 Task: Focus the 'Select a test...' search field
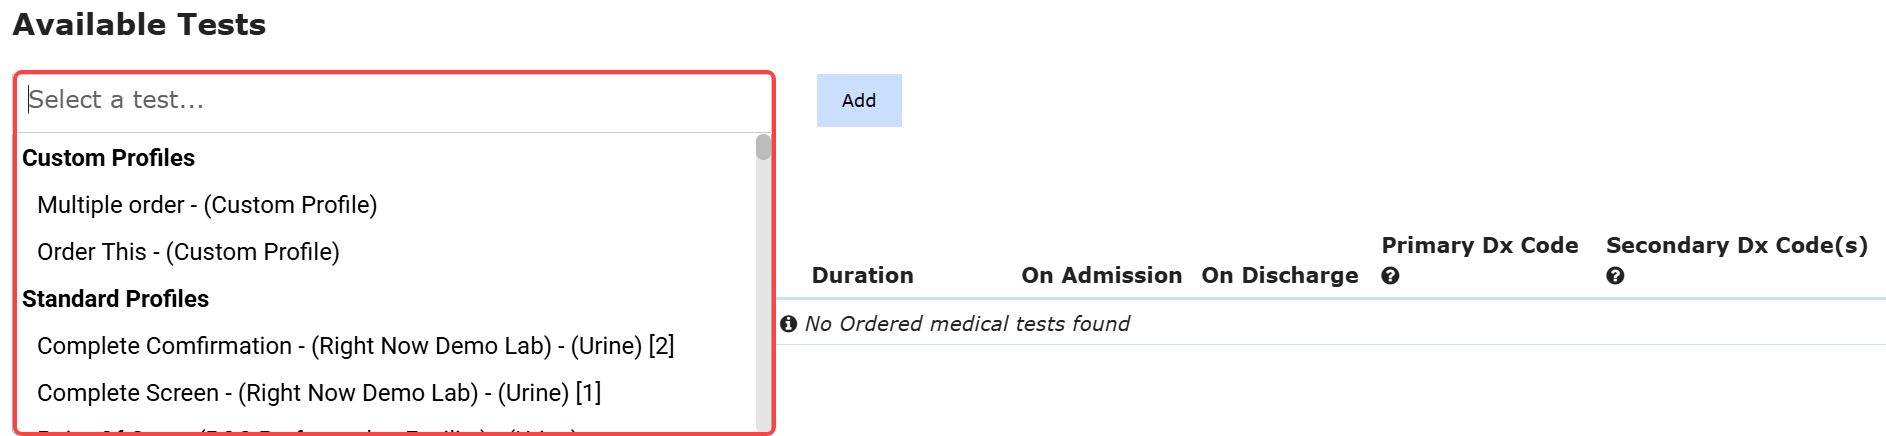tap(390, 100)
